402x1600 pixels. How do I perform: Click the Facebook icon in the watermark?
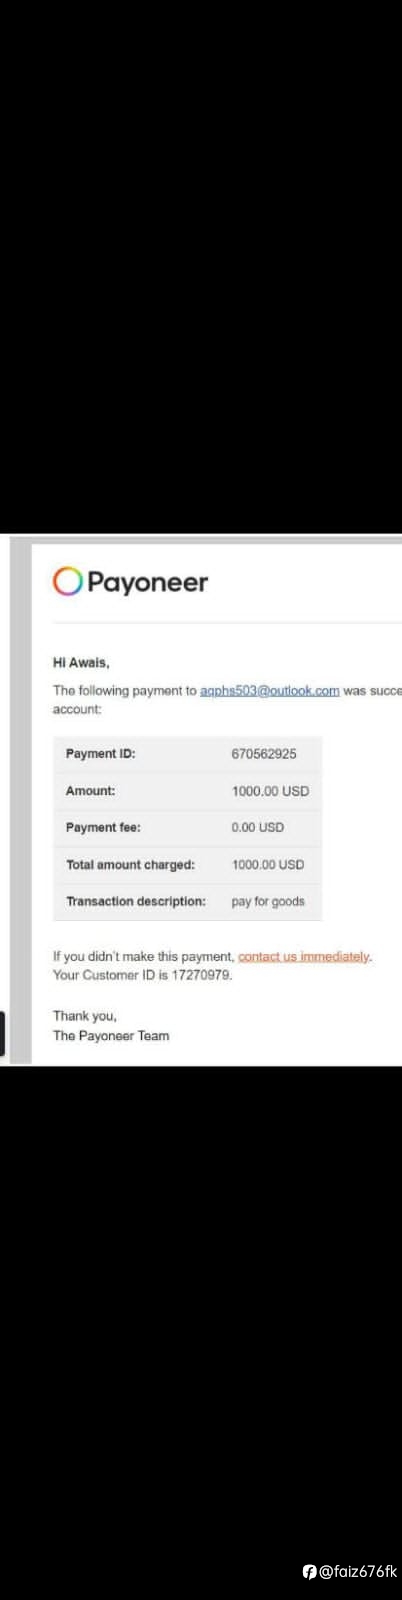[309, 1572]
